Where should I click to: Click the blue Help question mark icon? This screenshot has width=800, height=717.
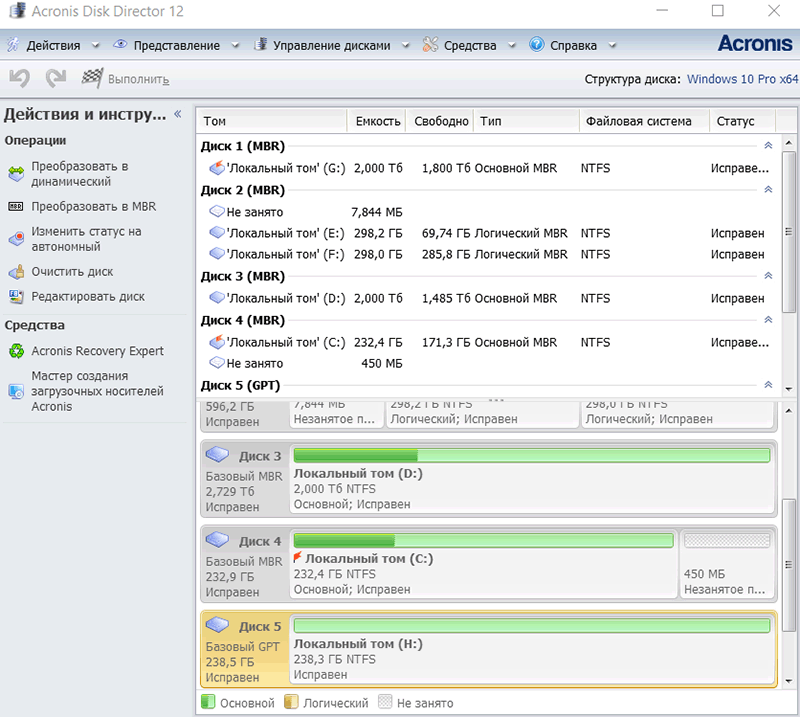[536, 45]
